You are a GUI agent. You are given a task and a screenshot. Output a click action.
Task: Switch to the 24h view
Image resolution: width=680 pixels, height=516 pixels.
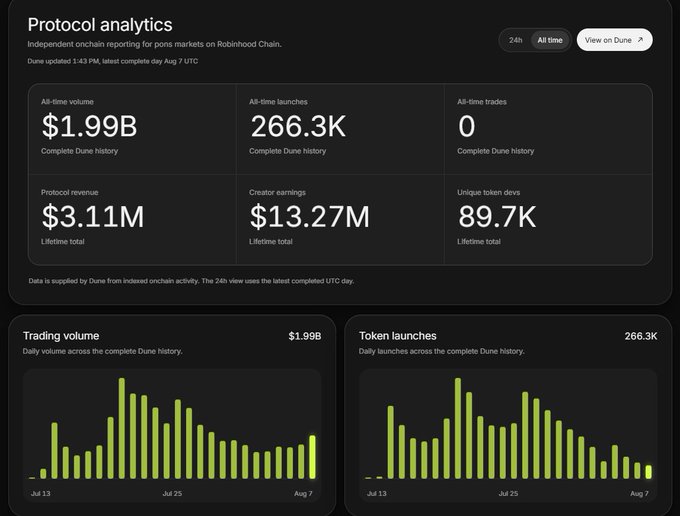(515, 40)
